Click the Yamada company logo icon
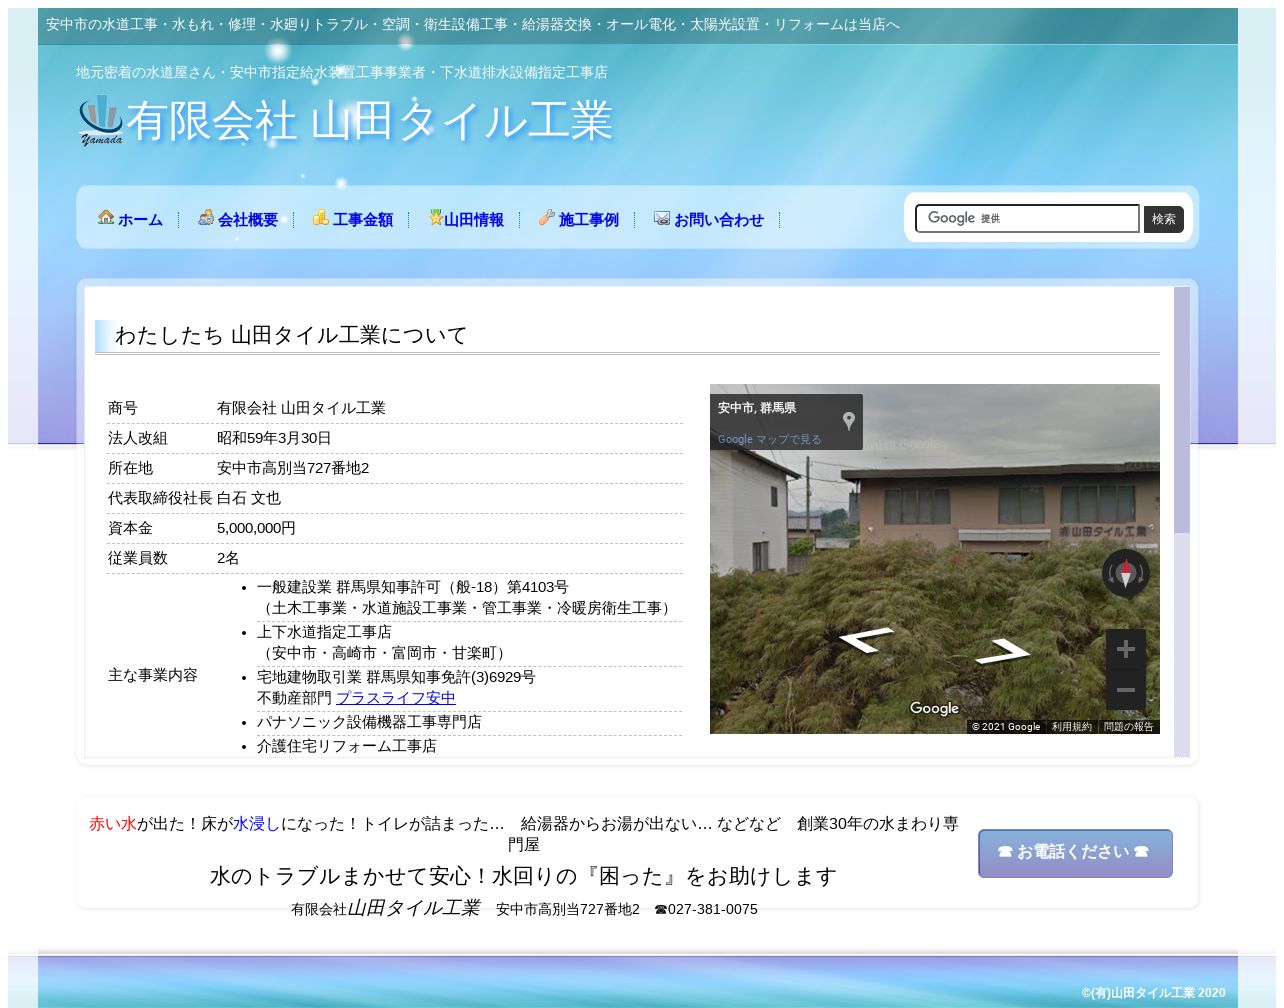Viewport: 1284px width, 1008px height. (x=101, y=120)
